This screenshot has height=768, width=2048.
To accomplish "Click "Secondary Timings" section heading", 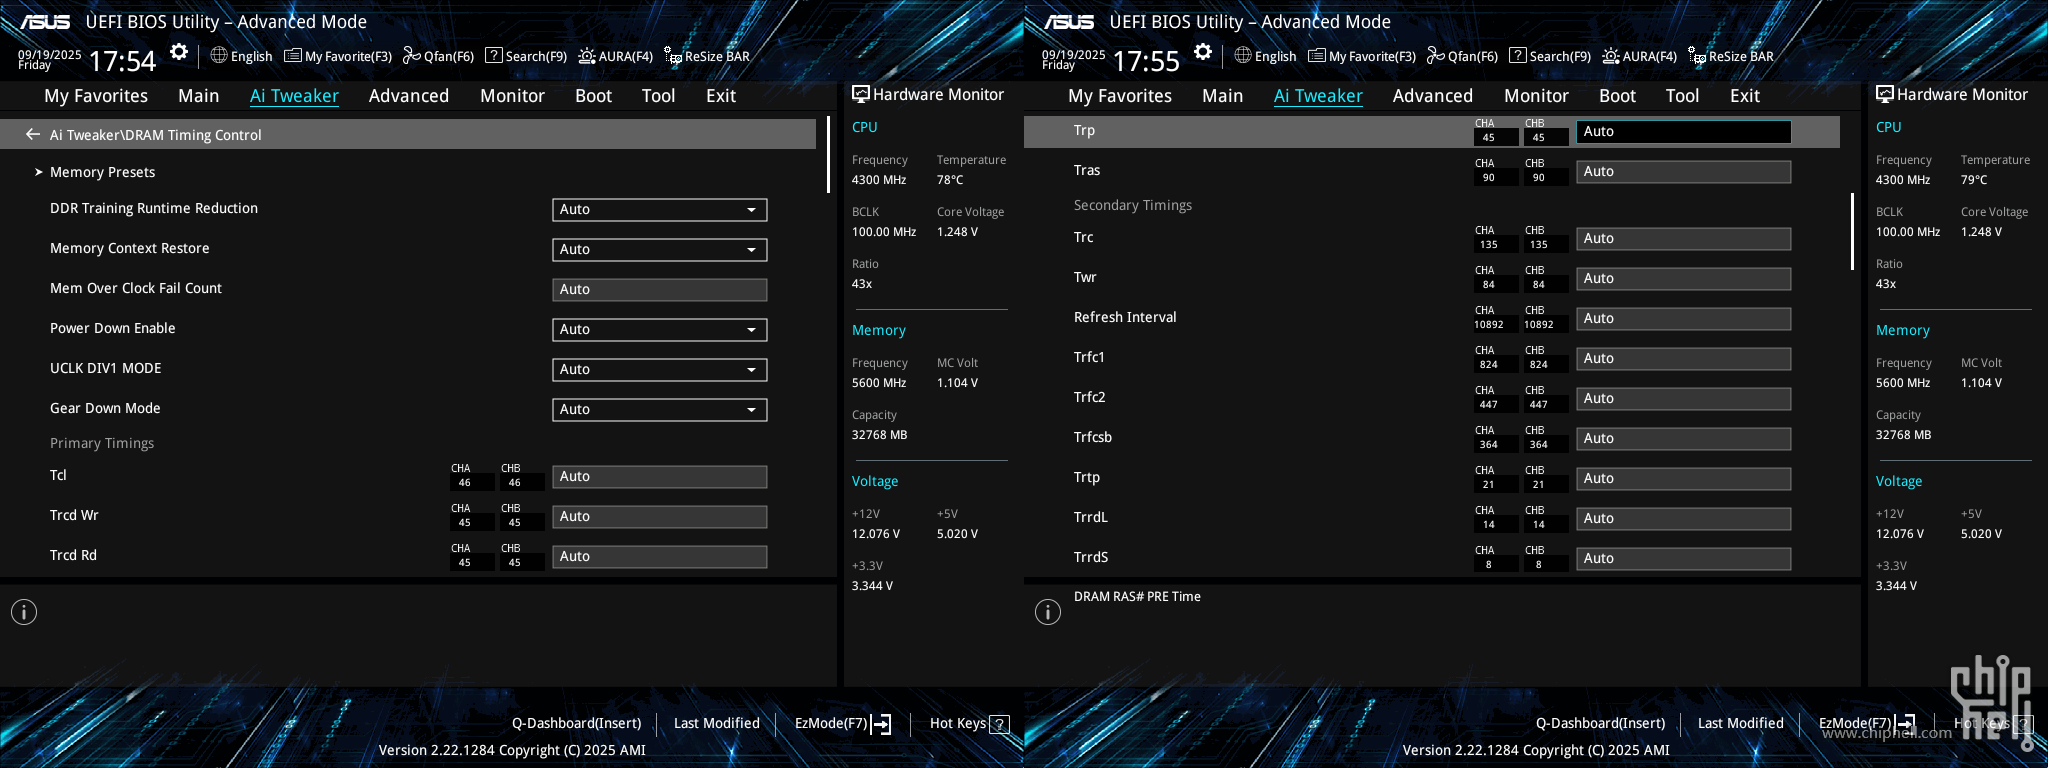I will 1133,205.
